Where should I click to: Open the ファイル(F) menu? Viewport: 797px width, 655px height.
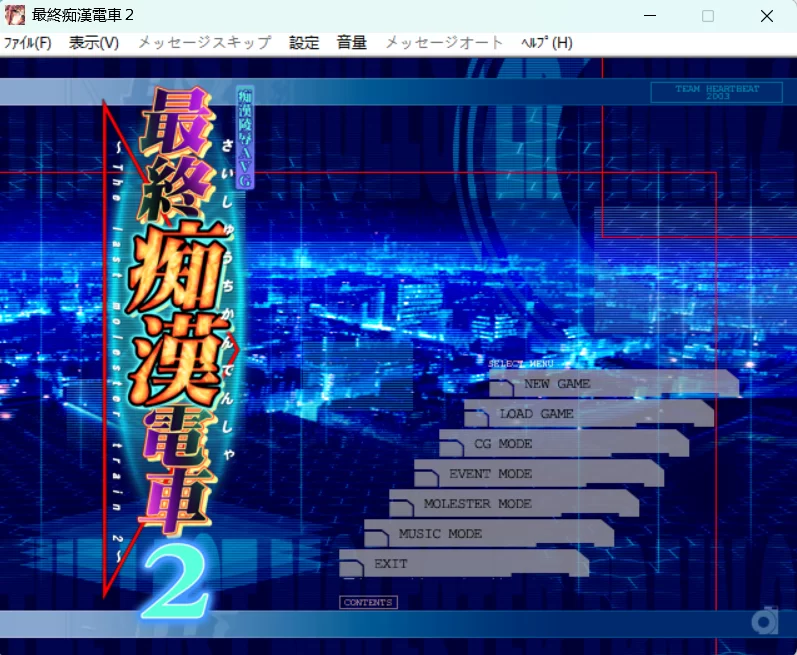coord(27,43)
